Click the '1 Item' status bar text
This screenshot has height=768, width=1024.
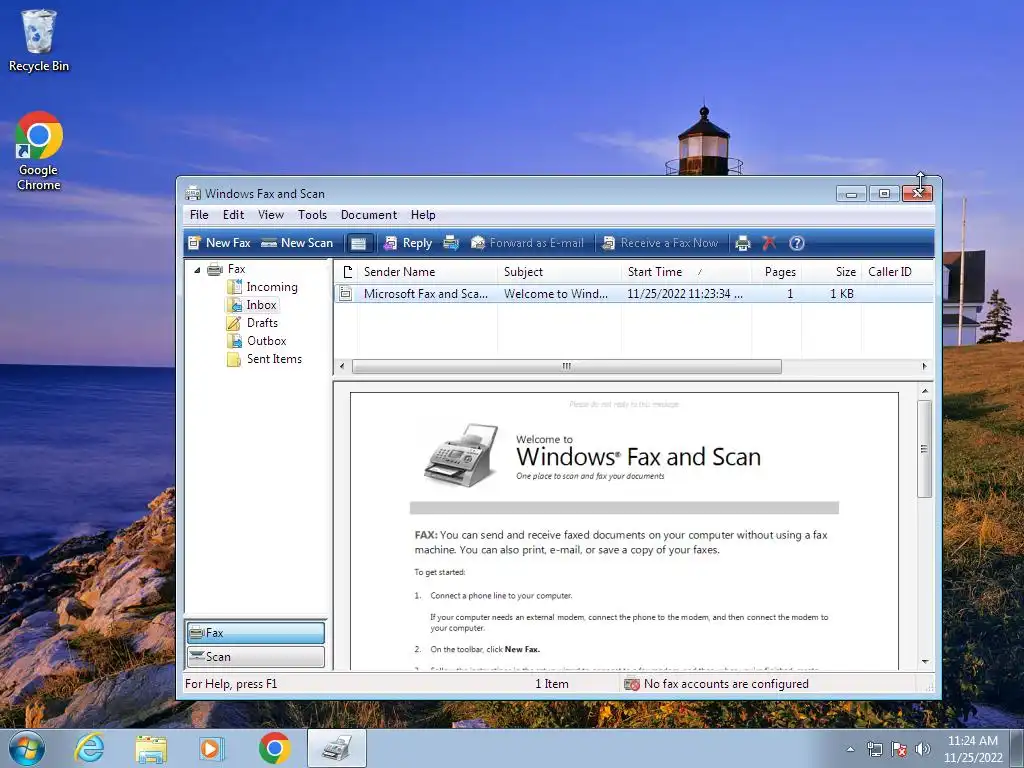[552, 684]
